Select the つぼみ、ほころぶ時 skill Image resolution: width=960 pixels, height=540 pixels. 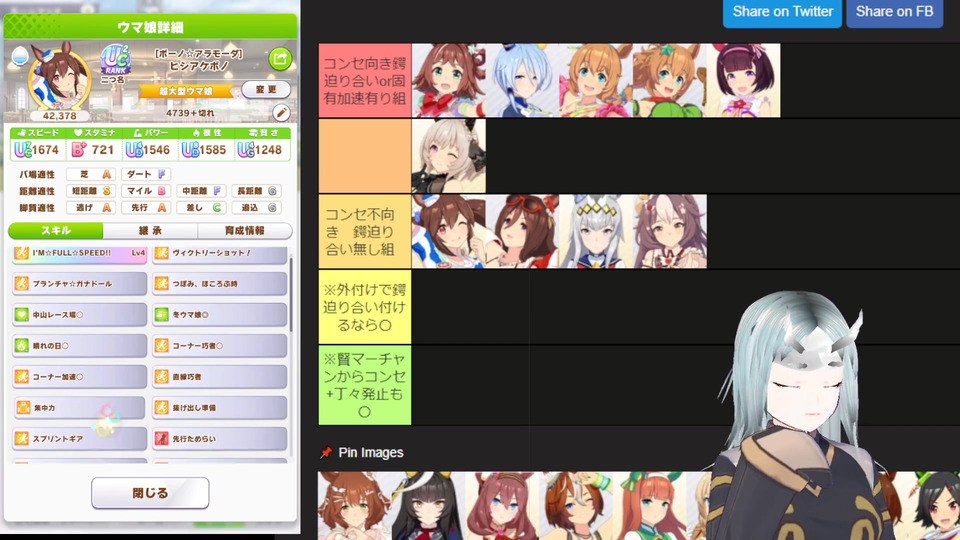point(219,283)
